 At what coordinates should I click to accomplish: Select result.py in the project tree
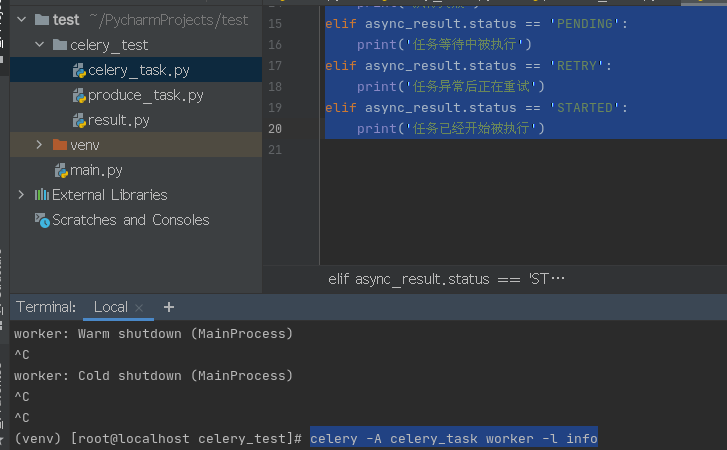point(118,121)
